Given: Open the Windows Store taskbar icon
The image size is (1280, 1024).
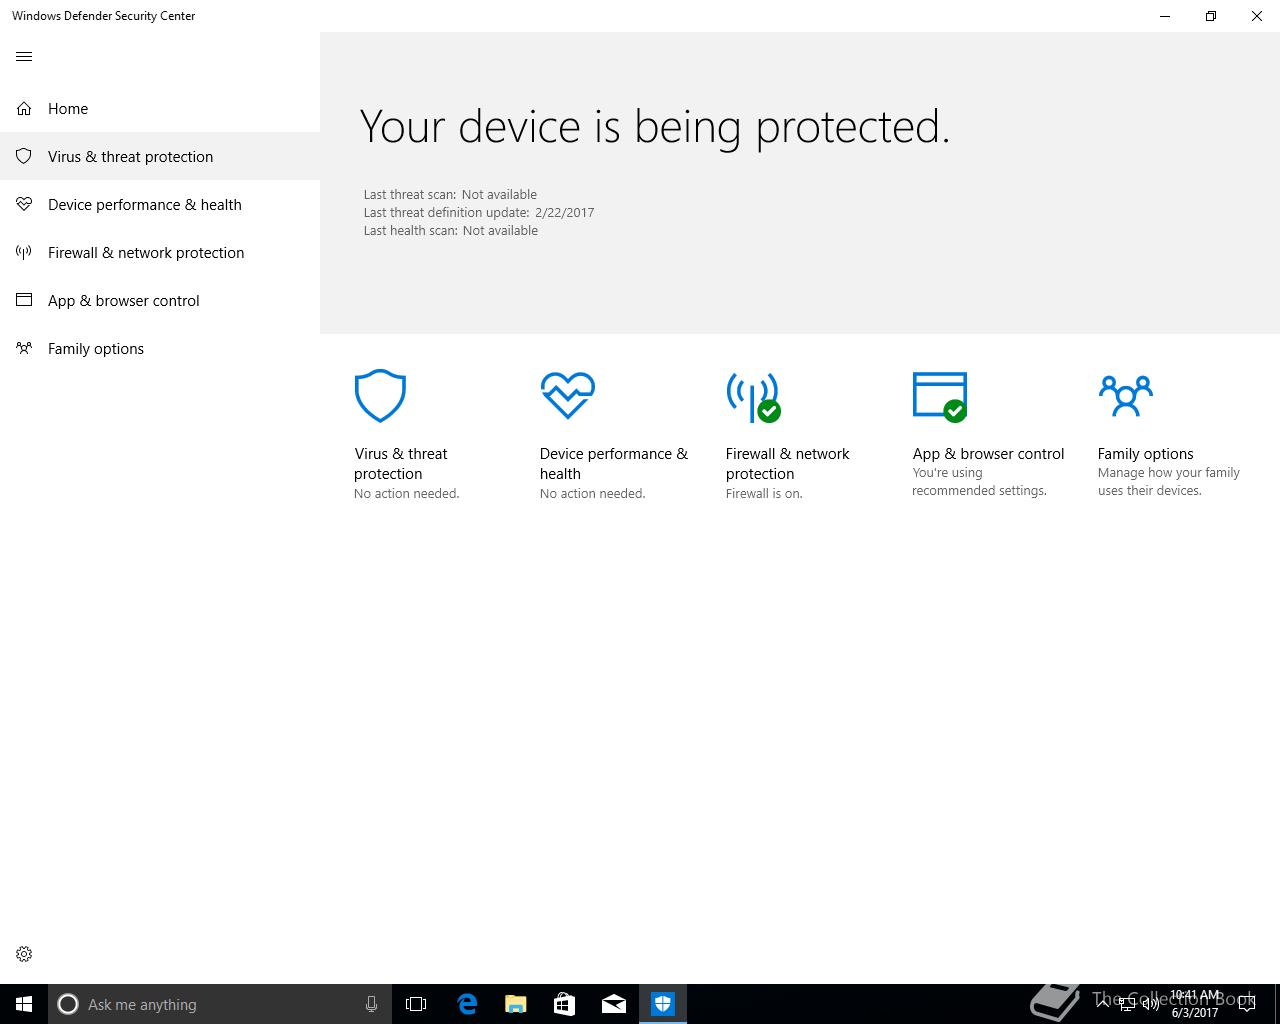Looking at the screenshot, I should coord(565,1004).
